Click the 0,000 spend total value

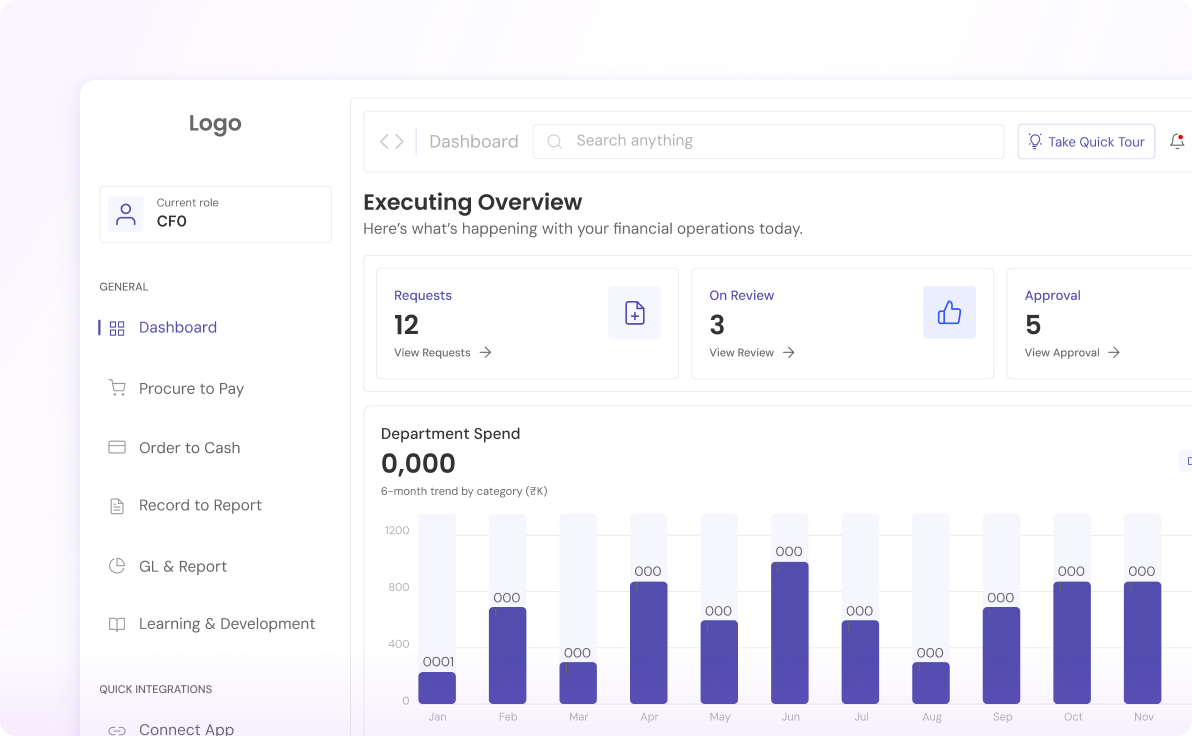coord(418,464)
